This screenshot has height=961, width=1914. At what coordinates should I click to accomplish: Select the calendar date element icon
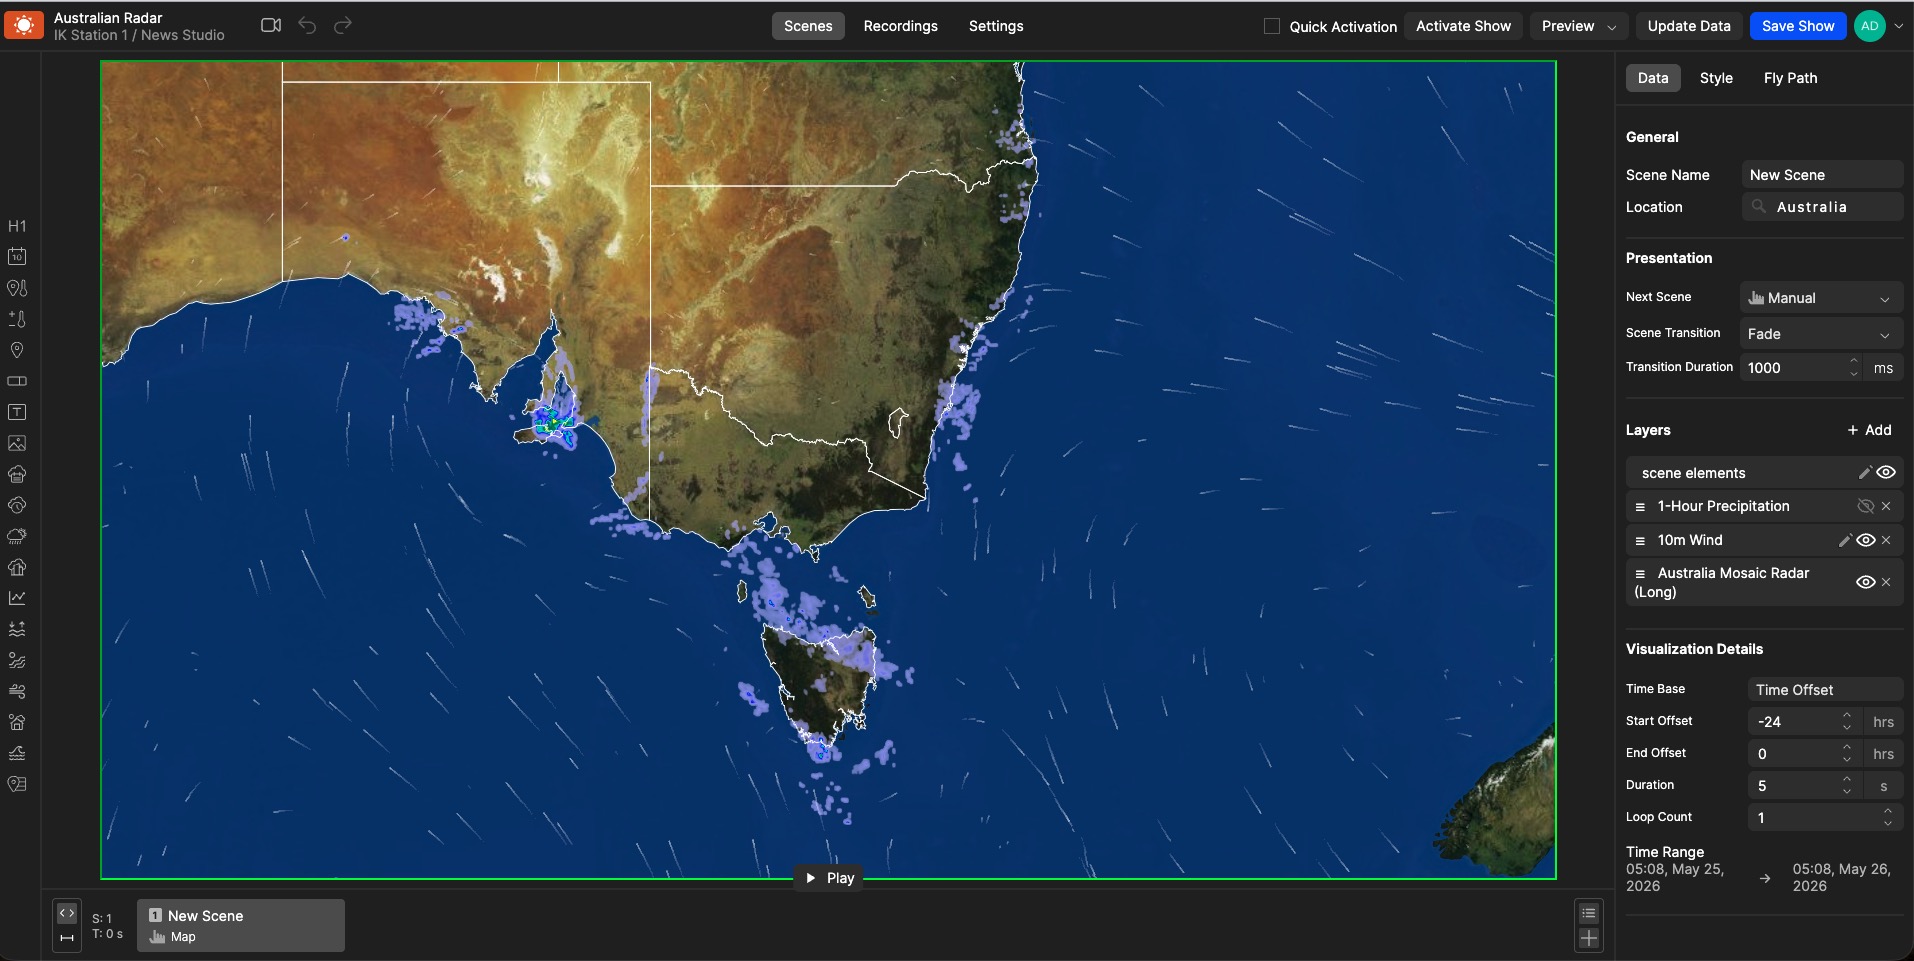17,257
